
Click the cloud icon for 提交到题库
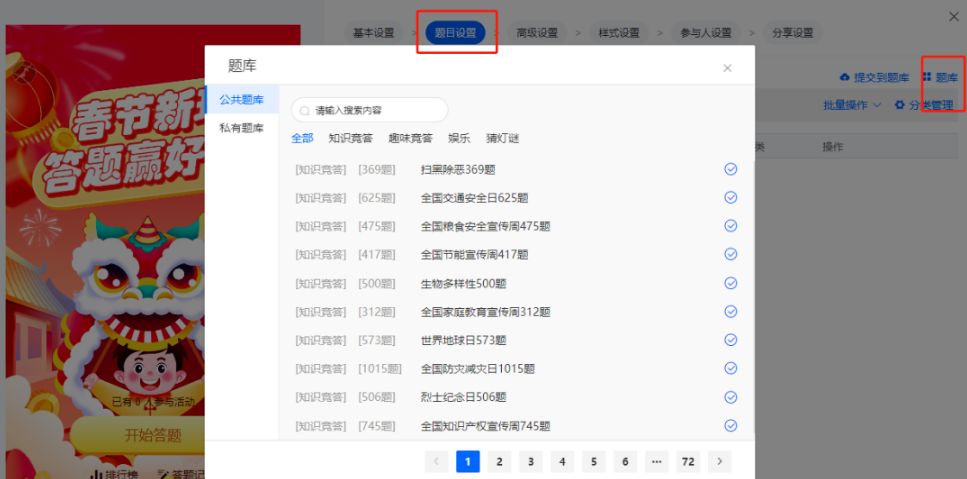(x=844, y=77)
